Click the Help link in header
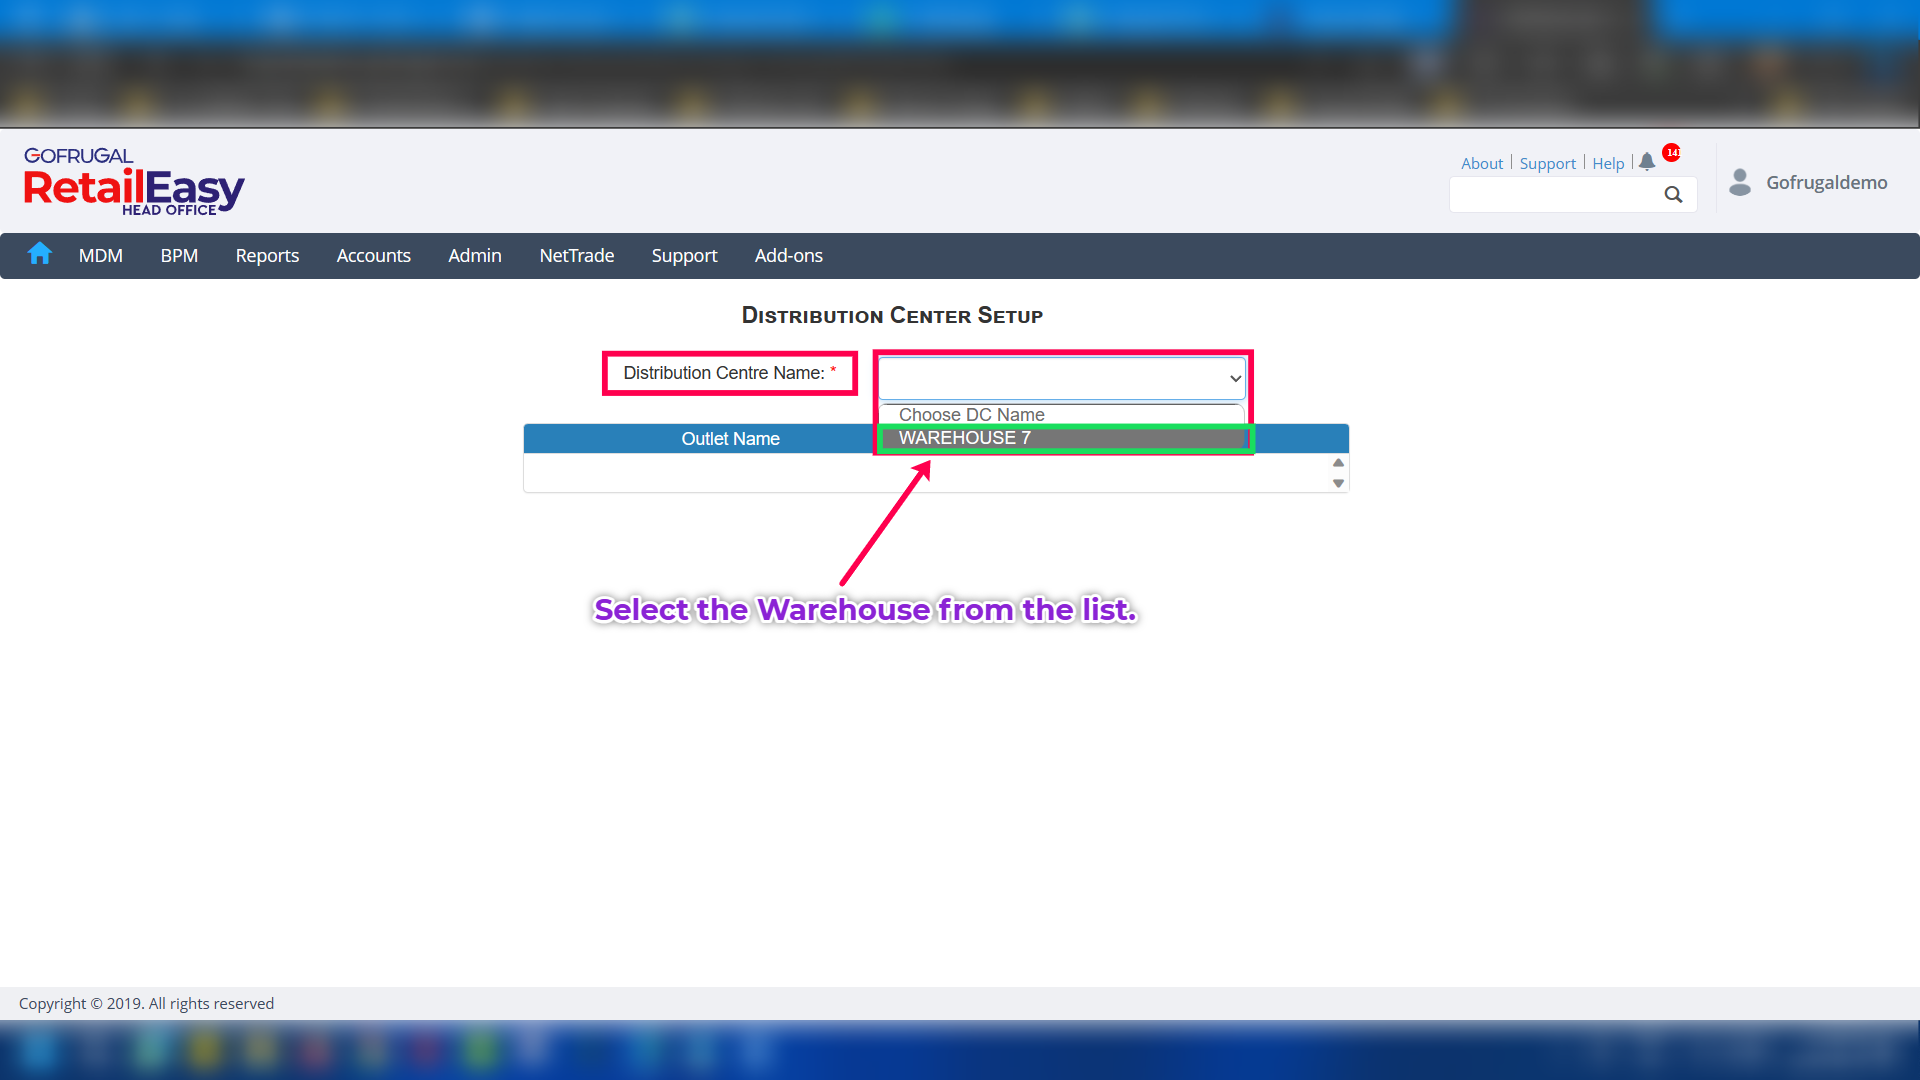This screenshot has height=1080, width=1920. pos(1607,163)
